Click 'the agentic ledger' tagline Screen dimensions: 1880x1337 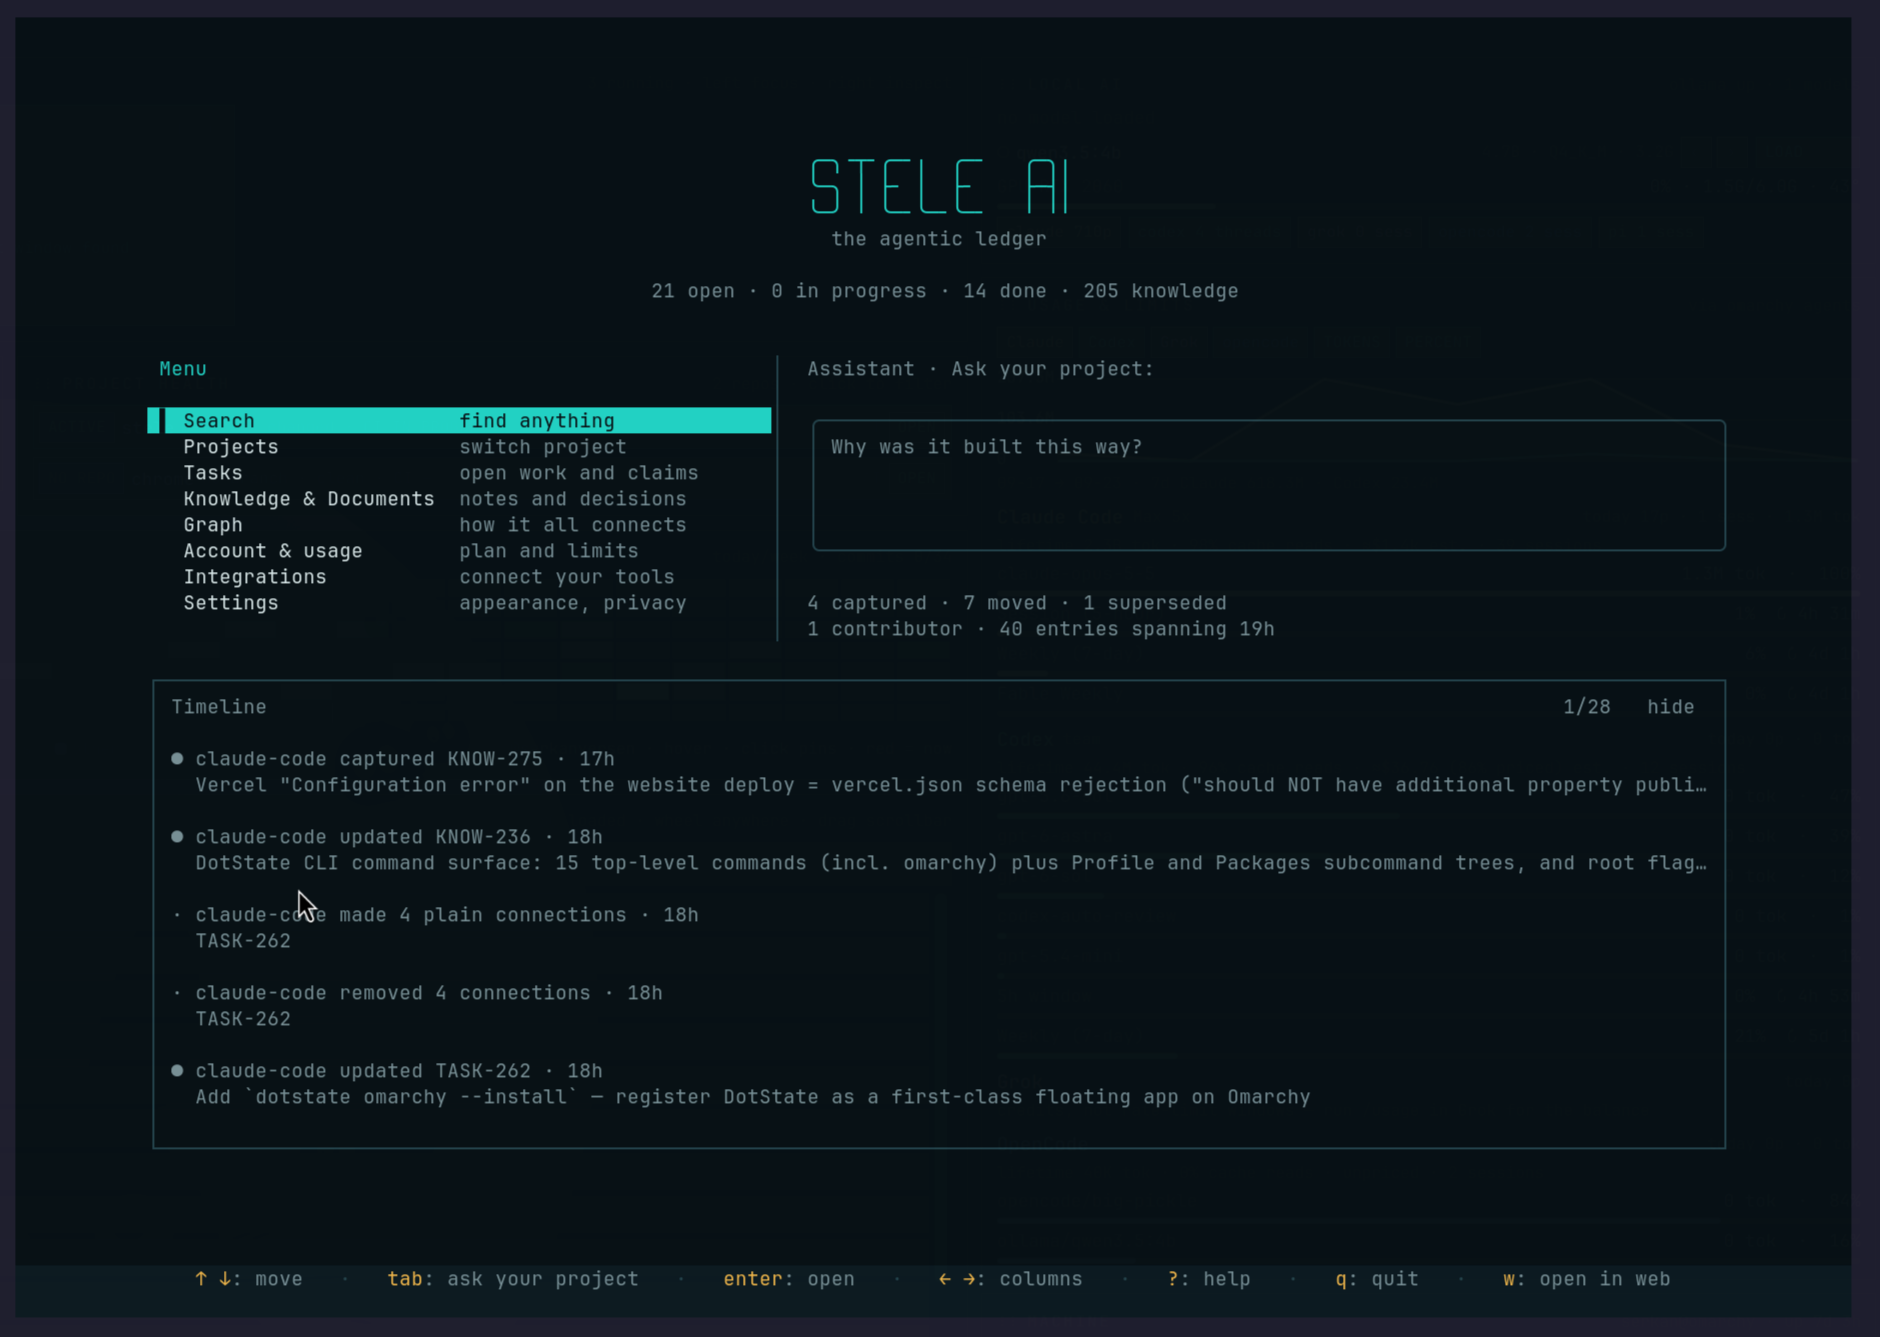(x=939, y=239)
